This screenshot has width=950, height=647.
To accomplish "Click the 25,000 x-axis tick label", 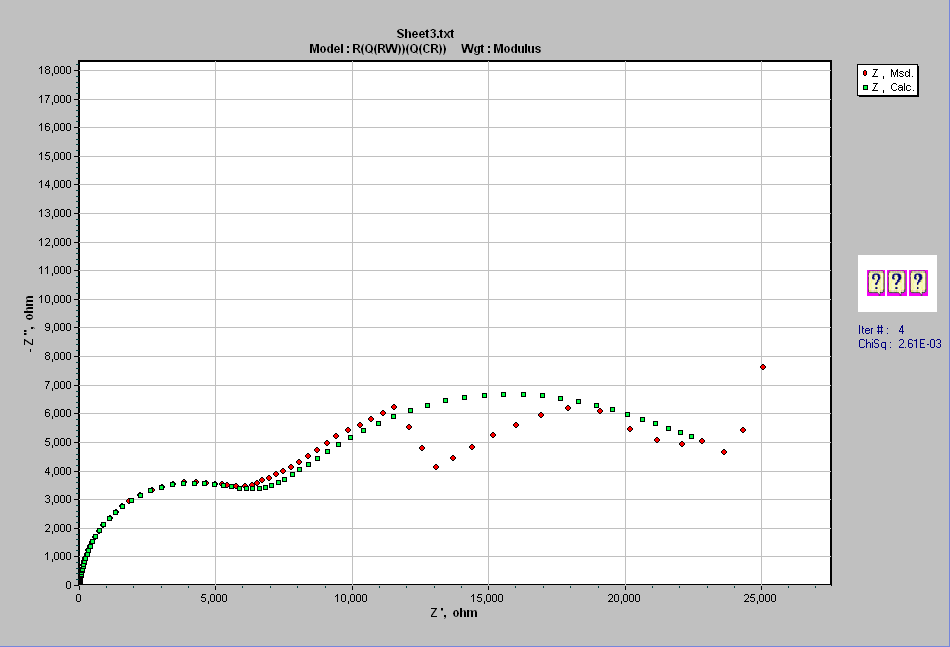I will point(759,599).
